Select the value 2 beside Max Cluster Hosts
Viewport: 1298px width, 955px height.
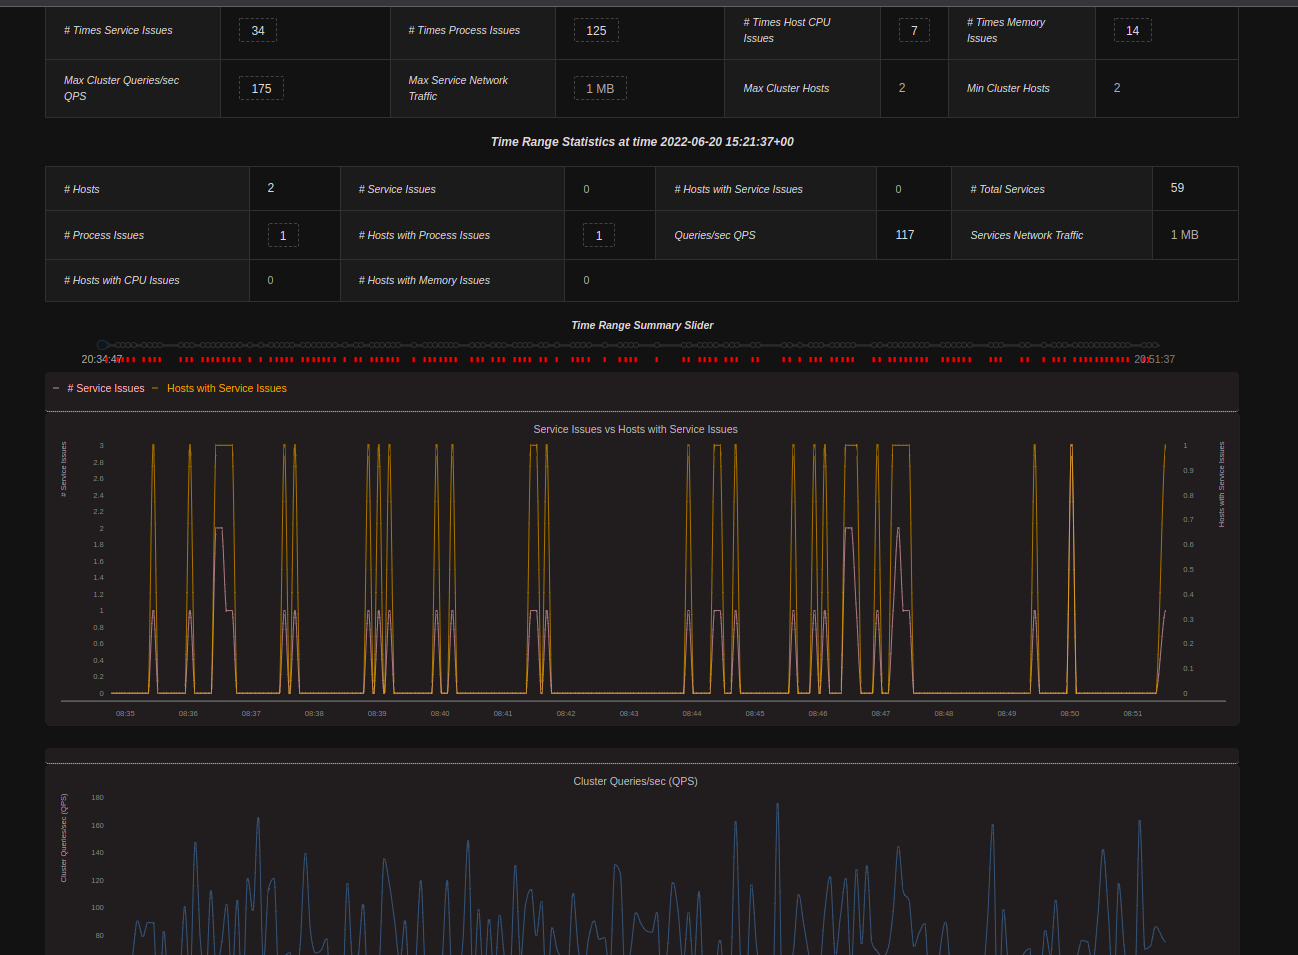click(x=902, y=88)
